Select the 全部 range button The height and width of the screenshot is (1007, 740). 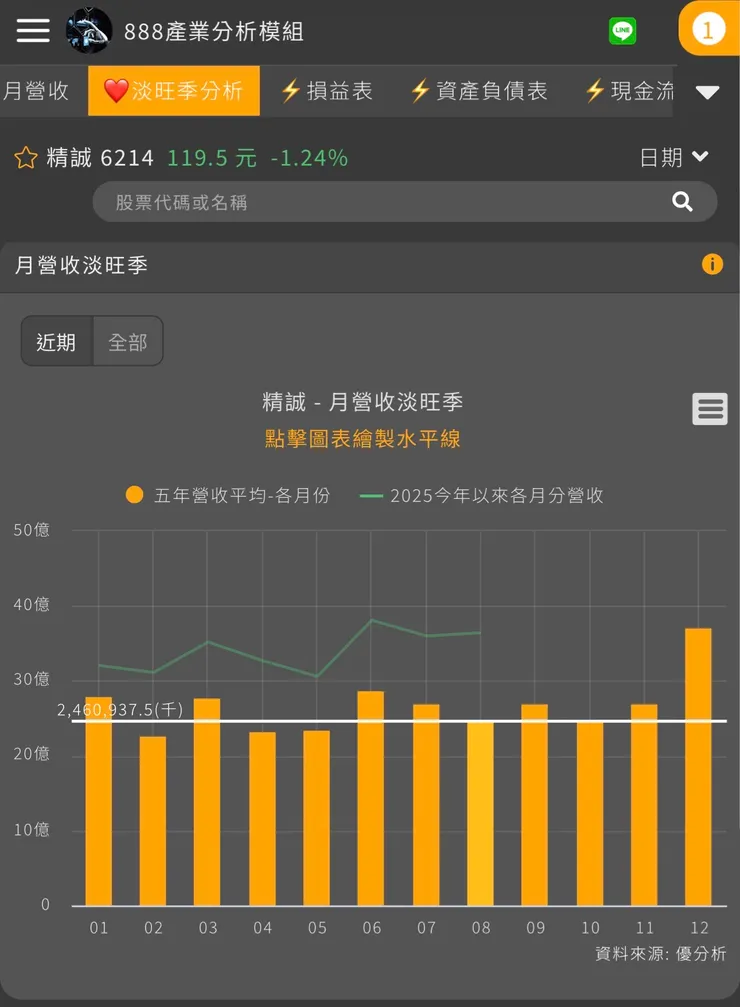128,342
